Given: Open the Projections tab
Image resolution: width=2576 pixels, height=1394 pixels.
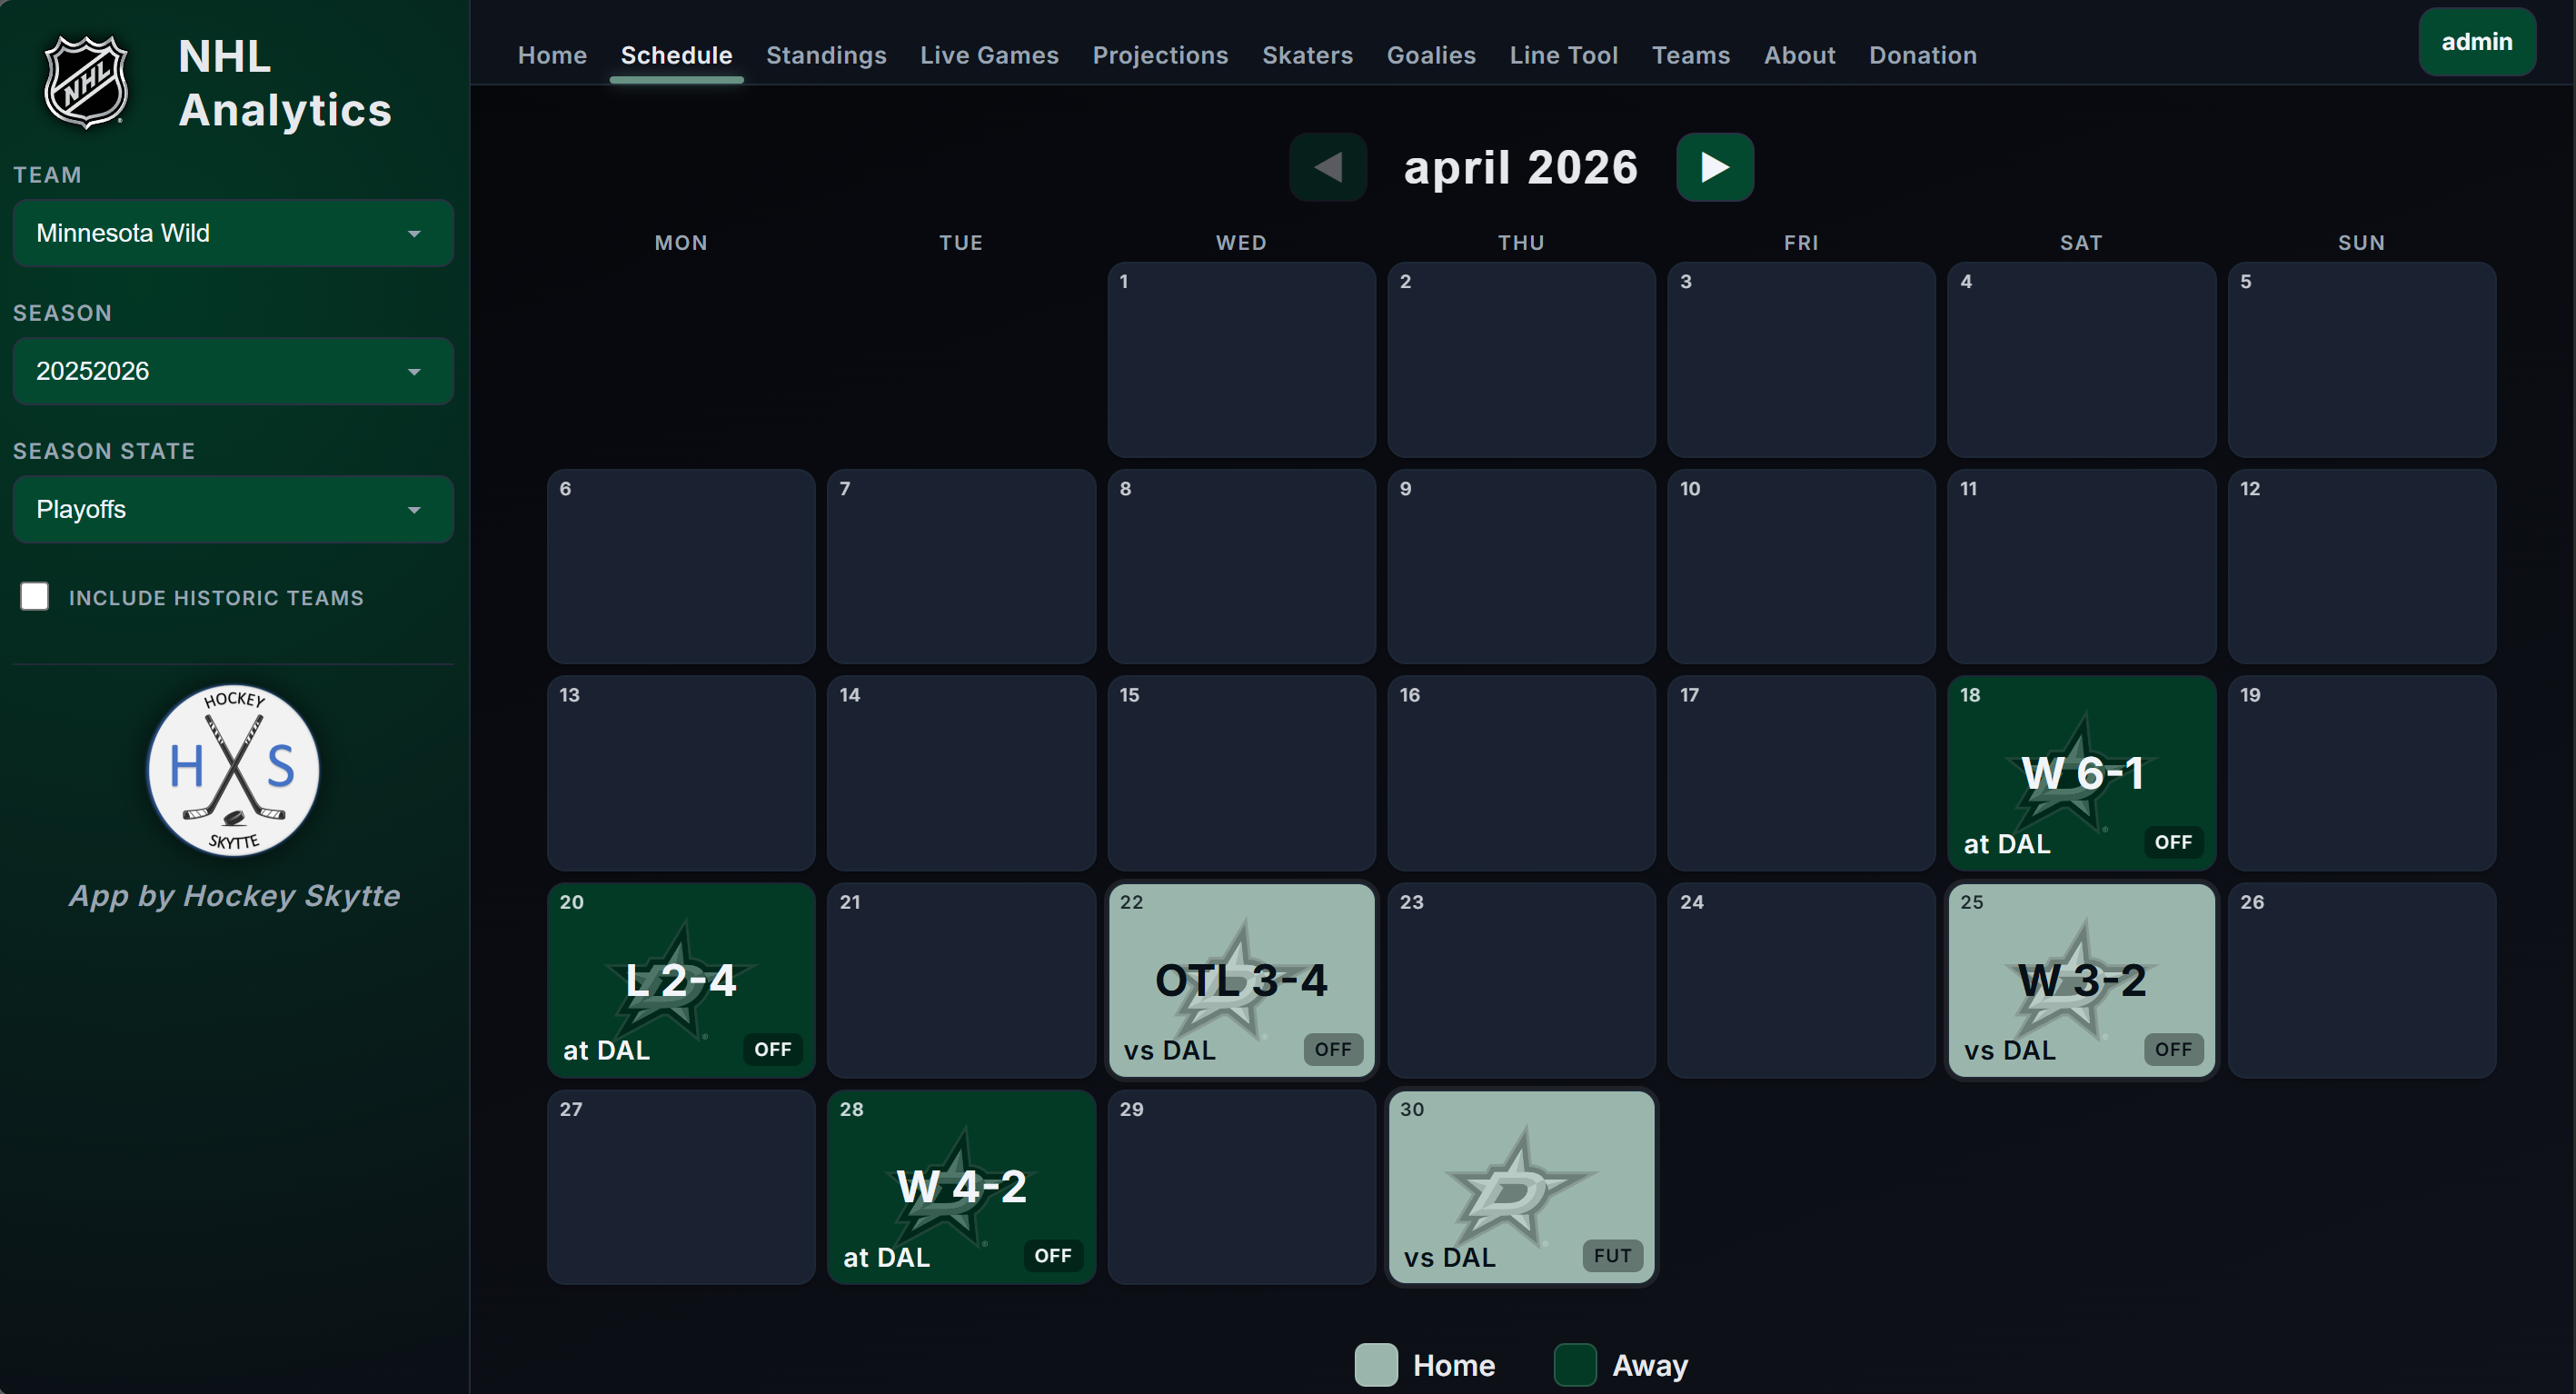Looking at the screenshot, I should [1160, 55].
